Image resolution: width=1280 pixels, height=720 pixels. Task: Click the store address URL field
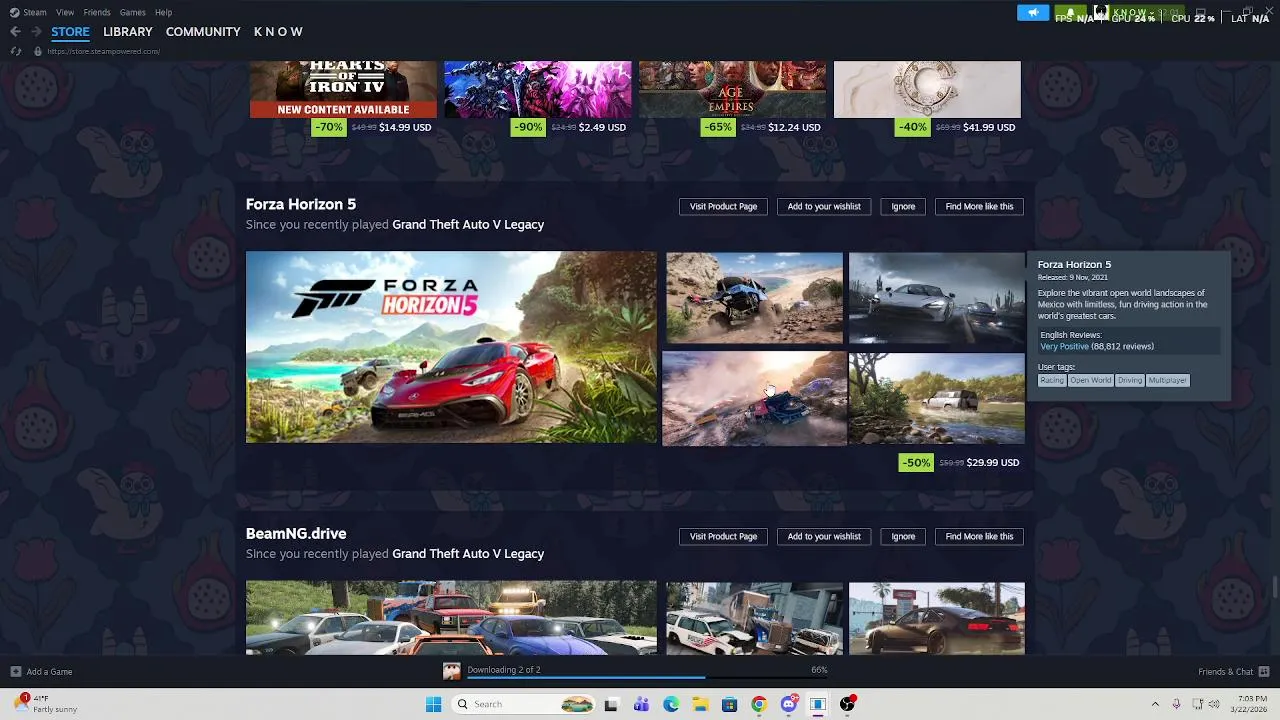click(104, 51)
